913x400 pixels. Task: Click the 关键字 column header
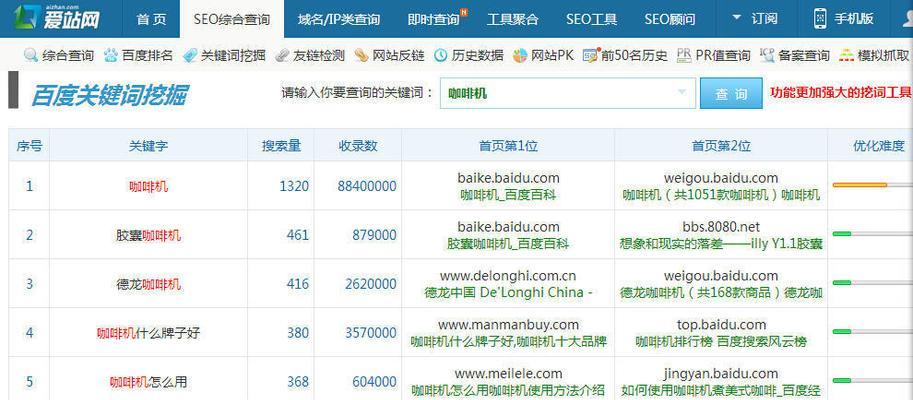point(148,146)
